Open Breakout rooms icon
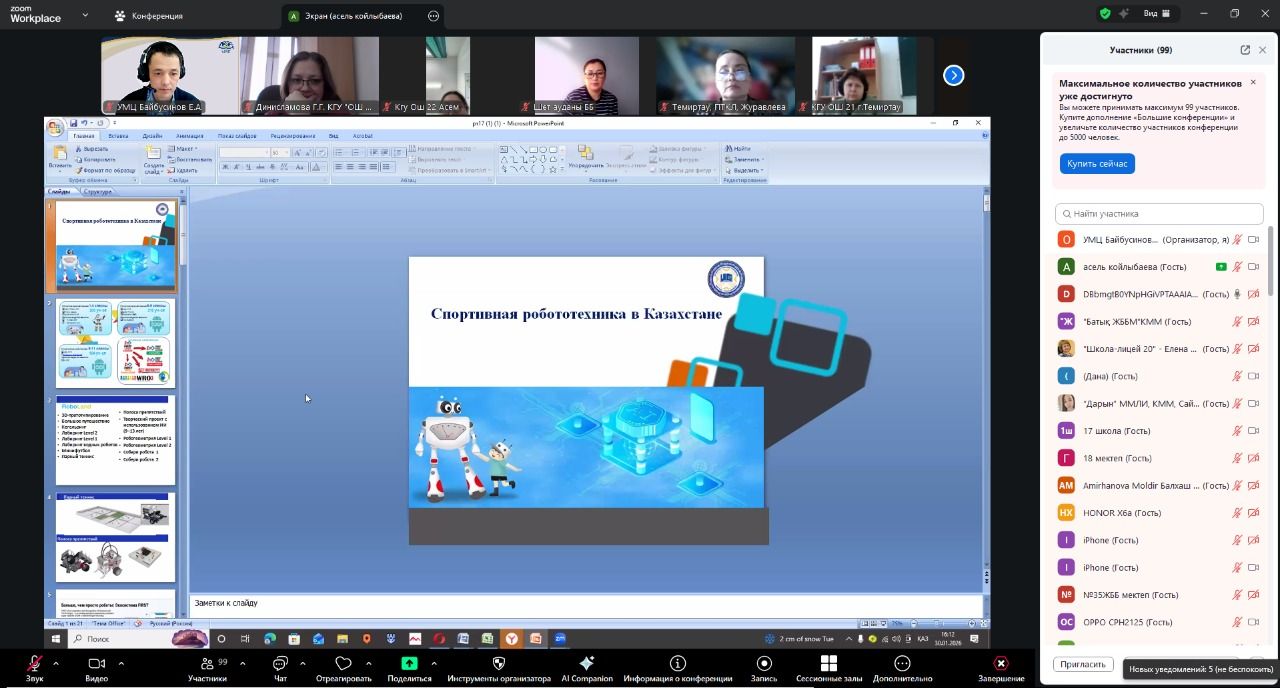Image resolution: width=1280 pixels, height=688 pixels. pos(828,664)
